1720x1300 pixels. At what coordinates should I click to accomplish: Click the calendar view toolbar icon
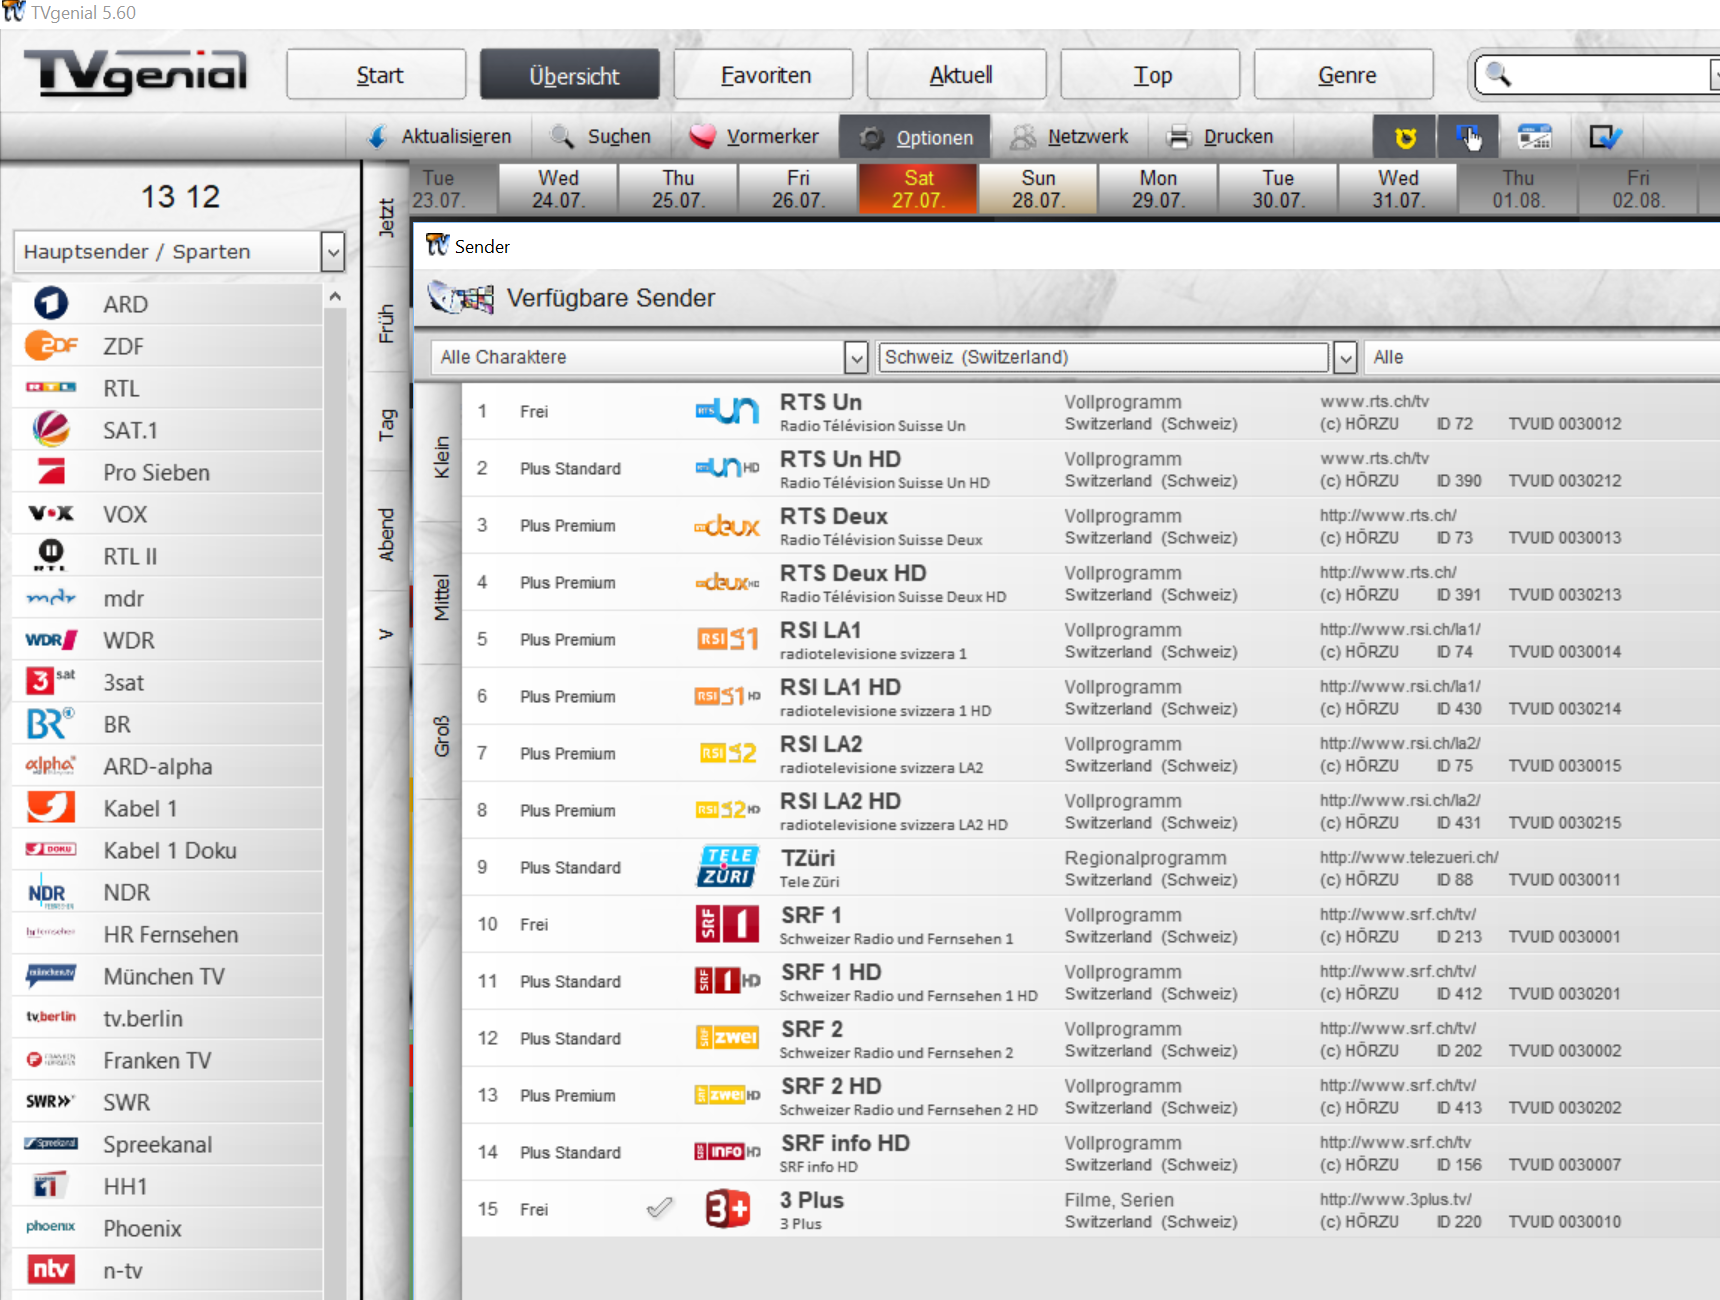click(1534, 137)
